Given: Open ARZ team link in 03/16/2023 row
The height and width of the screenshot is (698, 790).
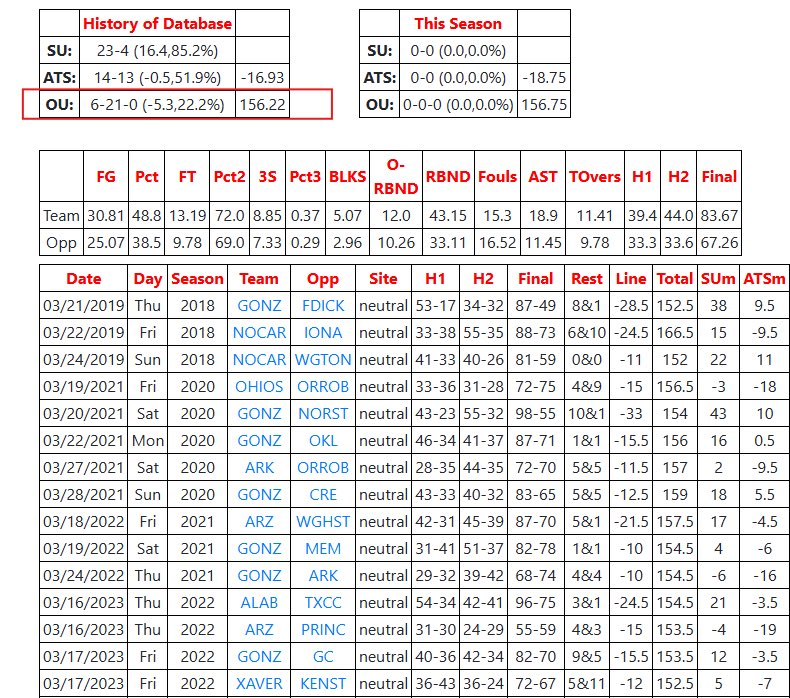Looking at the screenshot, I should (x=259, y=629).
